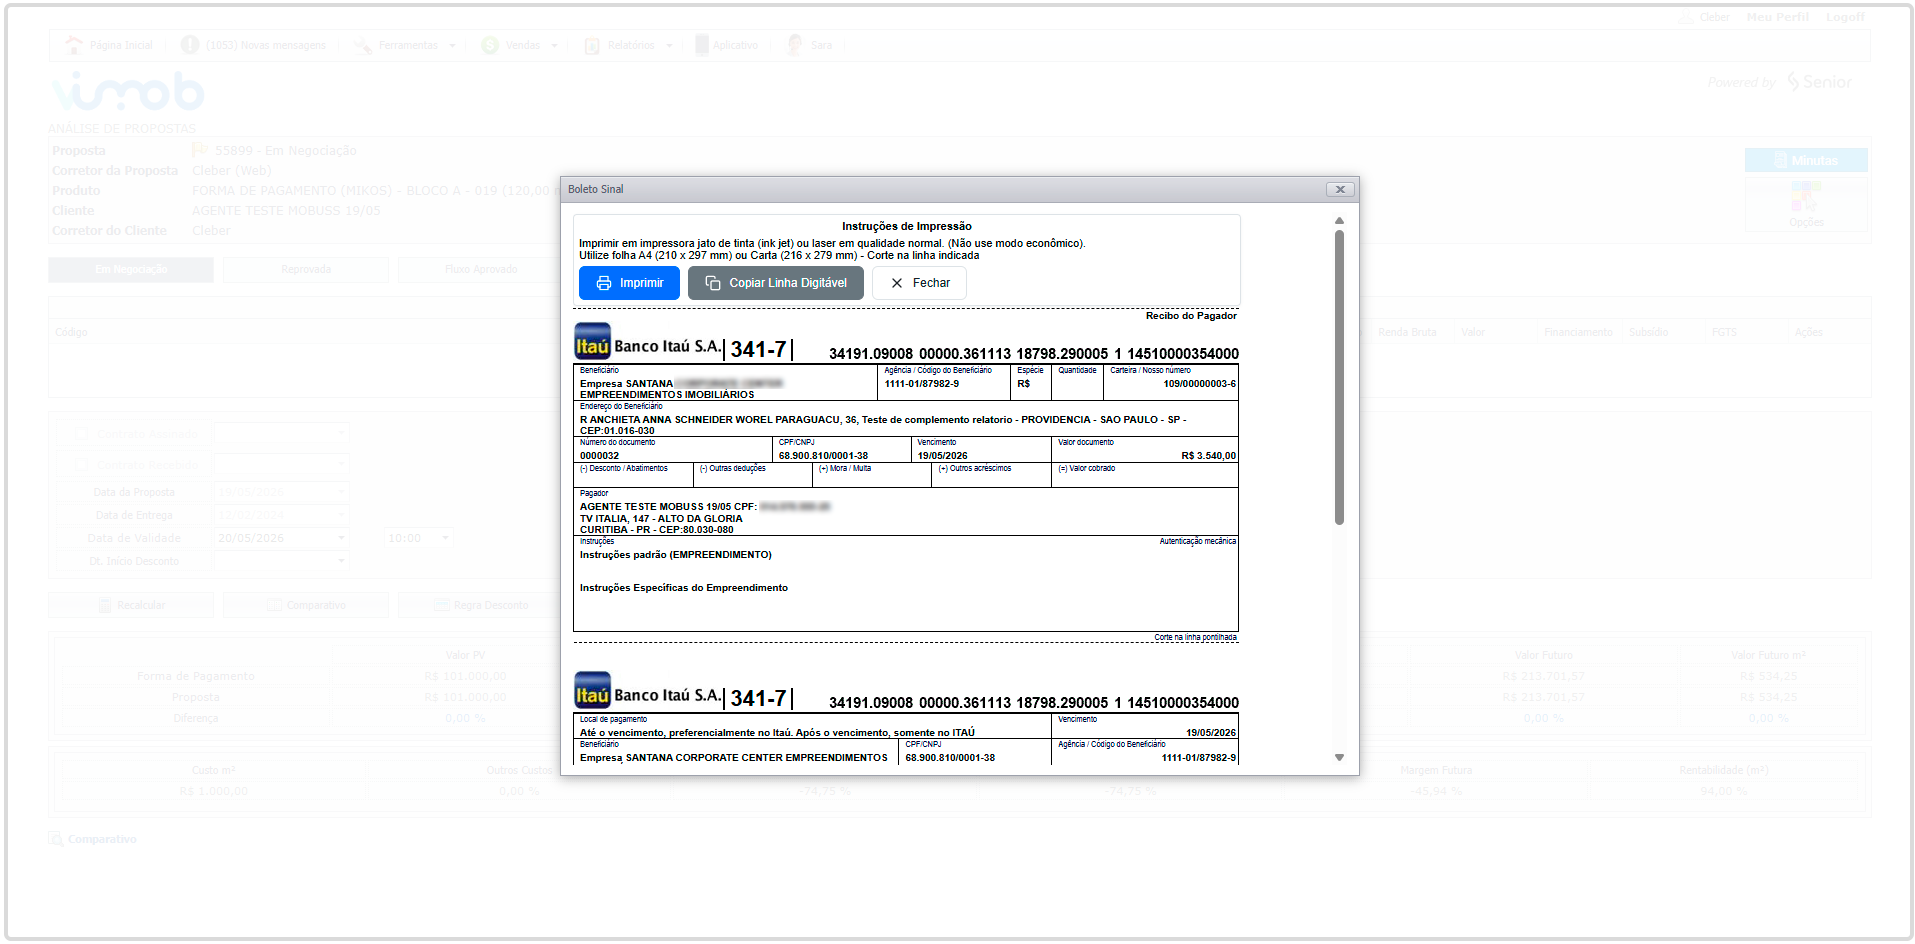Open the Contrato Assinado date dropdown

click(x=341, y=434)
